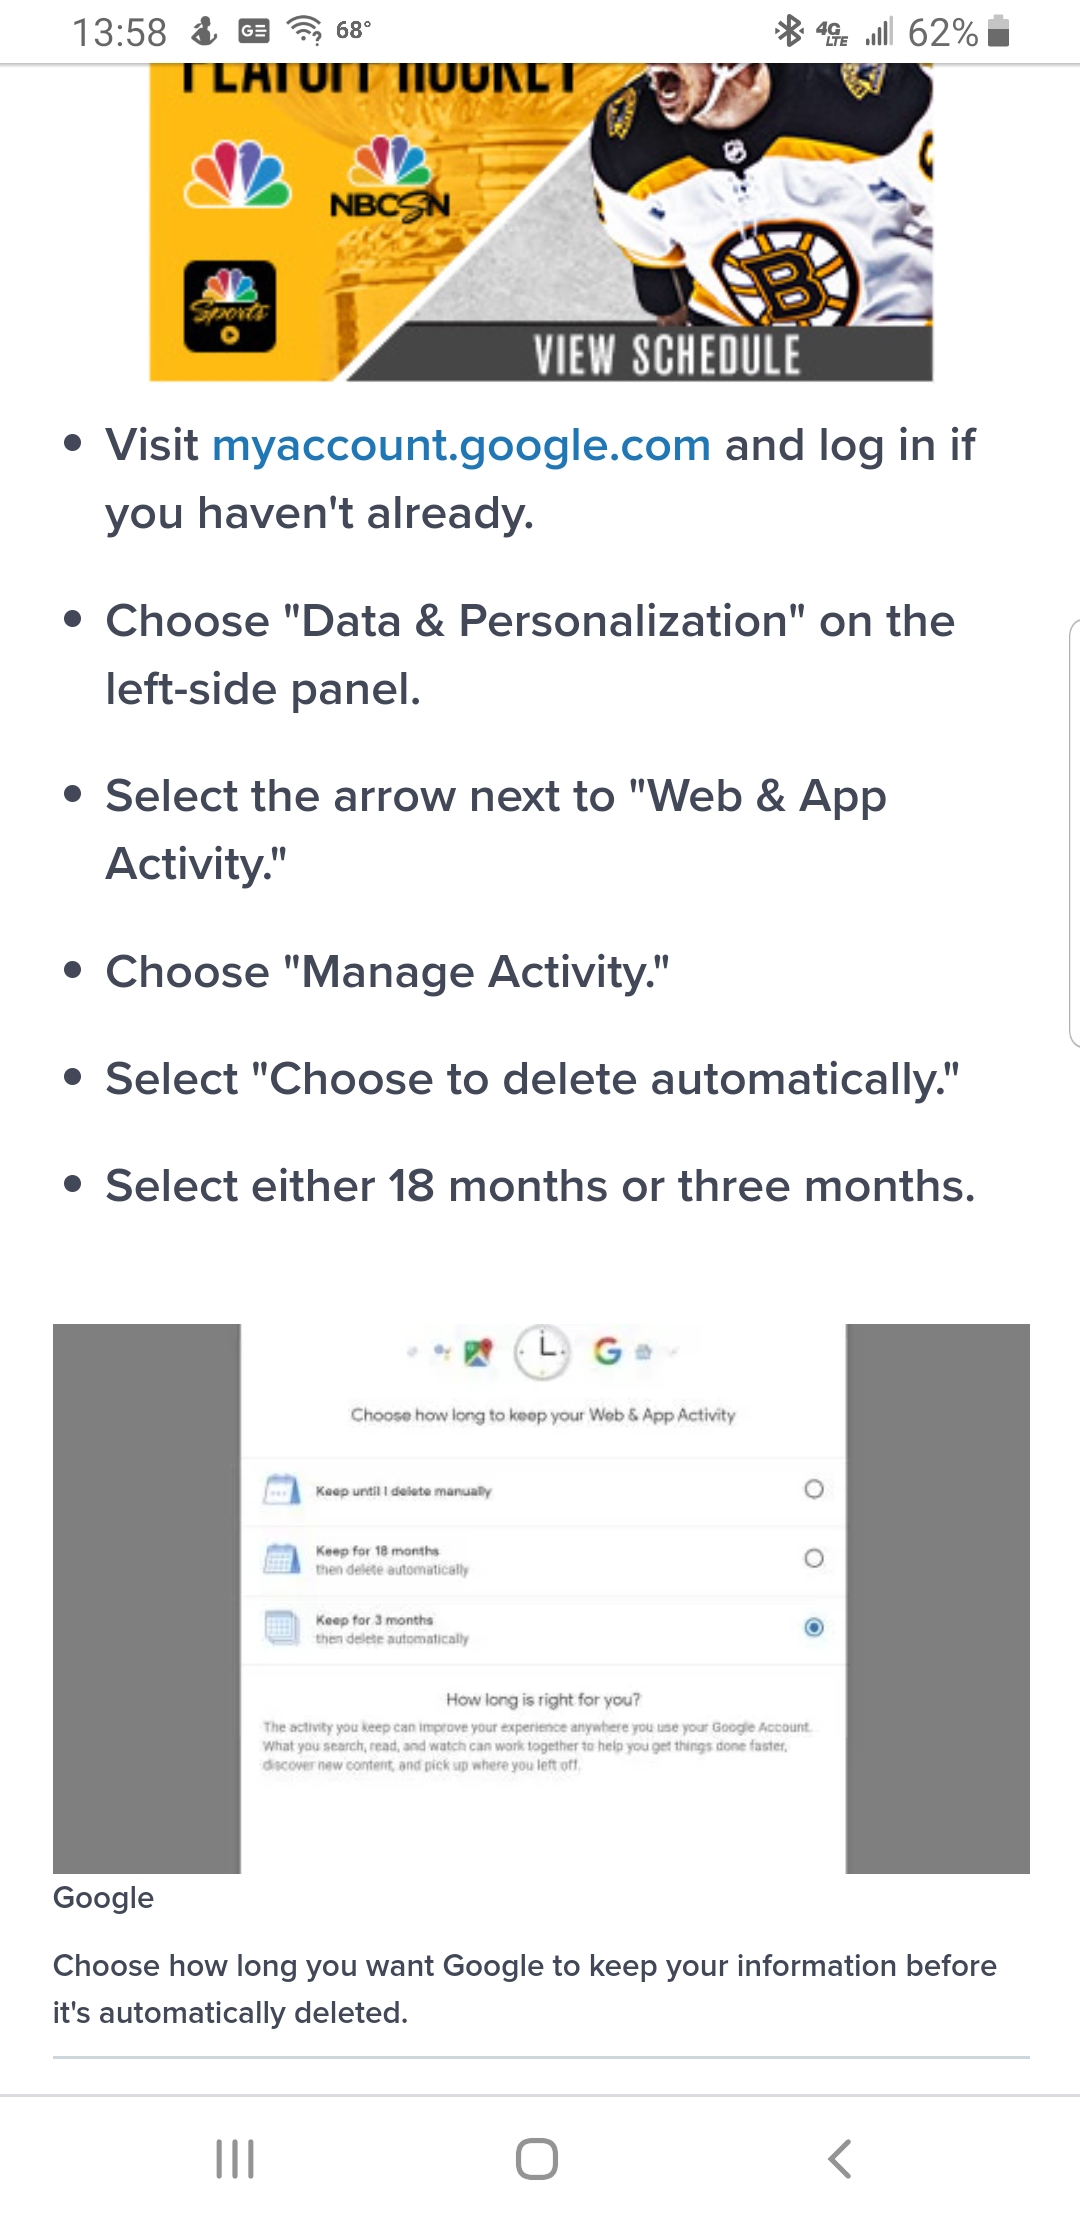Tap the Google clock icon in screenshot
This screenshot has width=1080, height=2220.
(x=541, y=1351)
